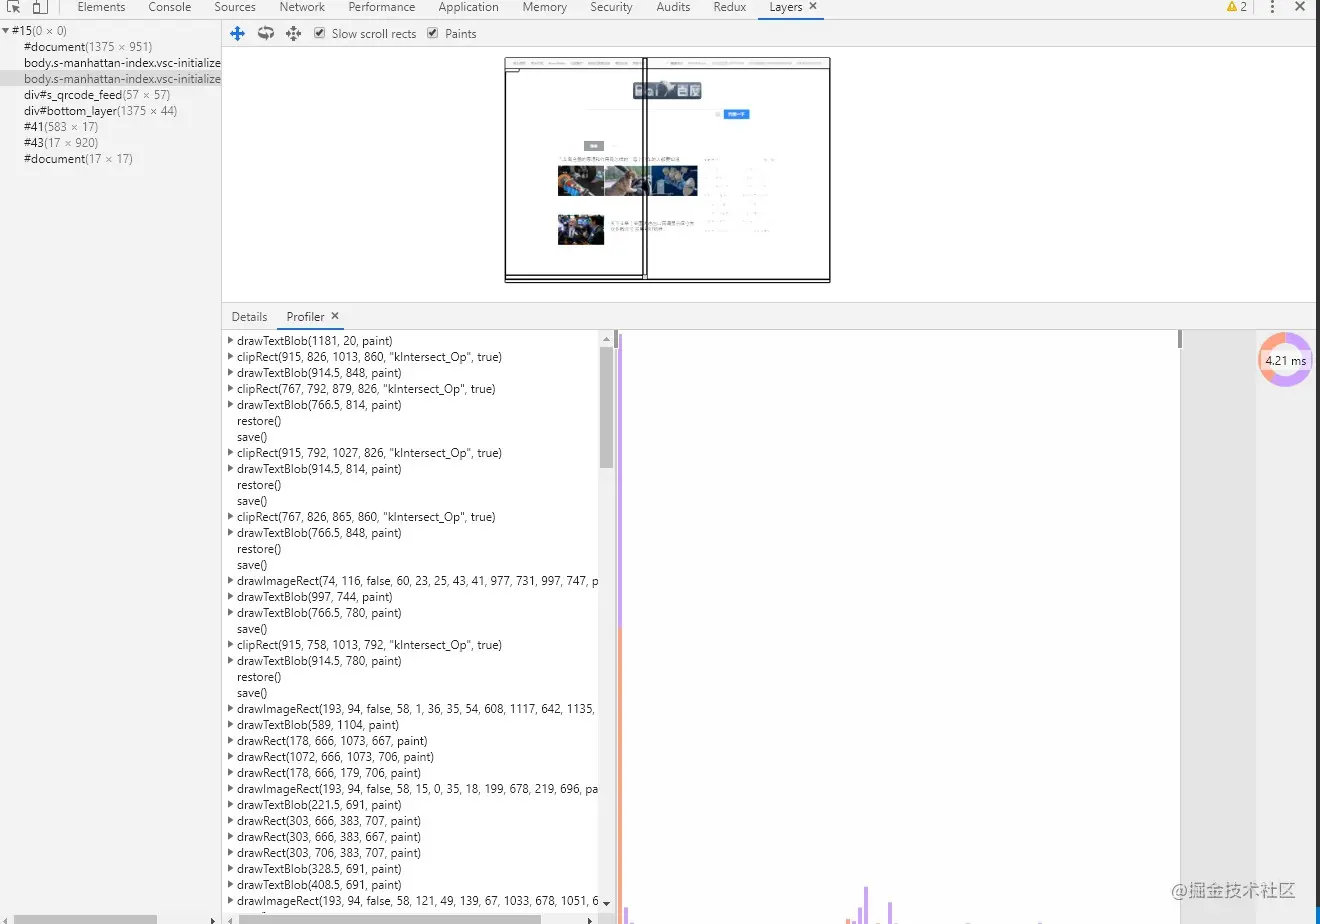Viewport: 1320px width, 924px height.
Task: Open the Details tab
Action: pyautogui.click(x=249, y=317)
